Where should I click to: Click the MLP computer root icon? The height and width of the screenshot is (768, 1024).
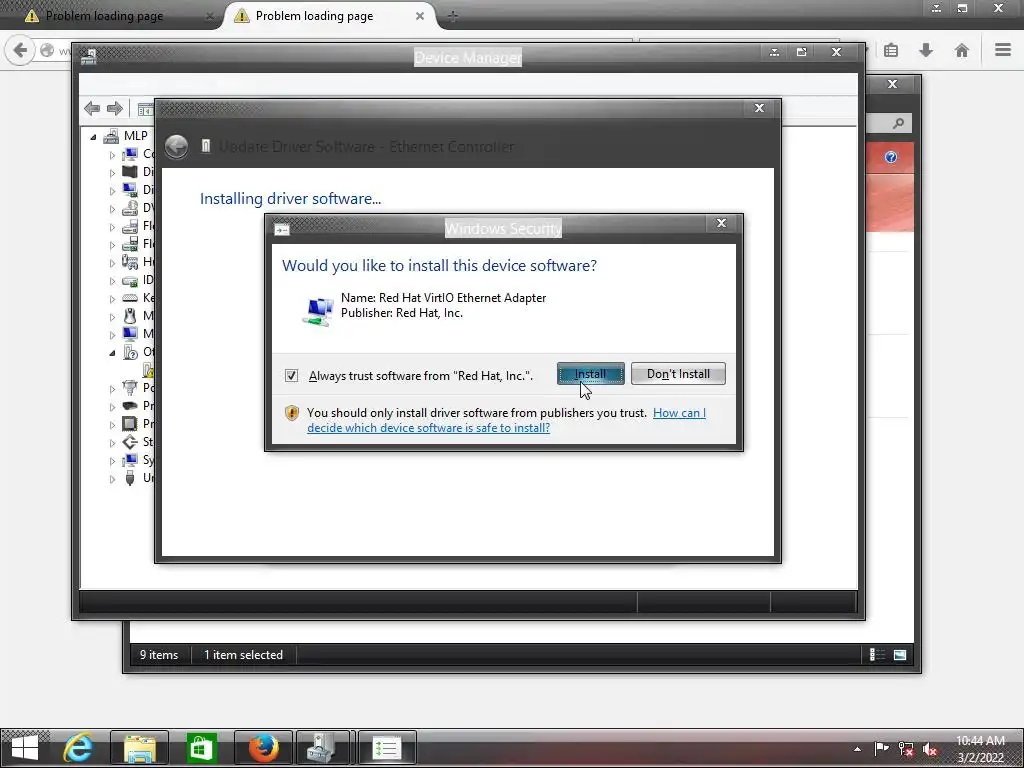click(112, 136)
